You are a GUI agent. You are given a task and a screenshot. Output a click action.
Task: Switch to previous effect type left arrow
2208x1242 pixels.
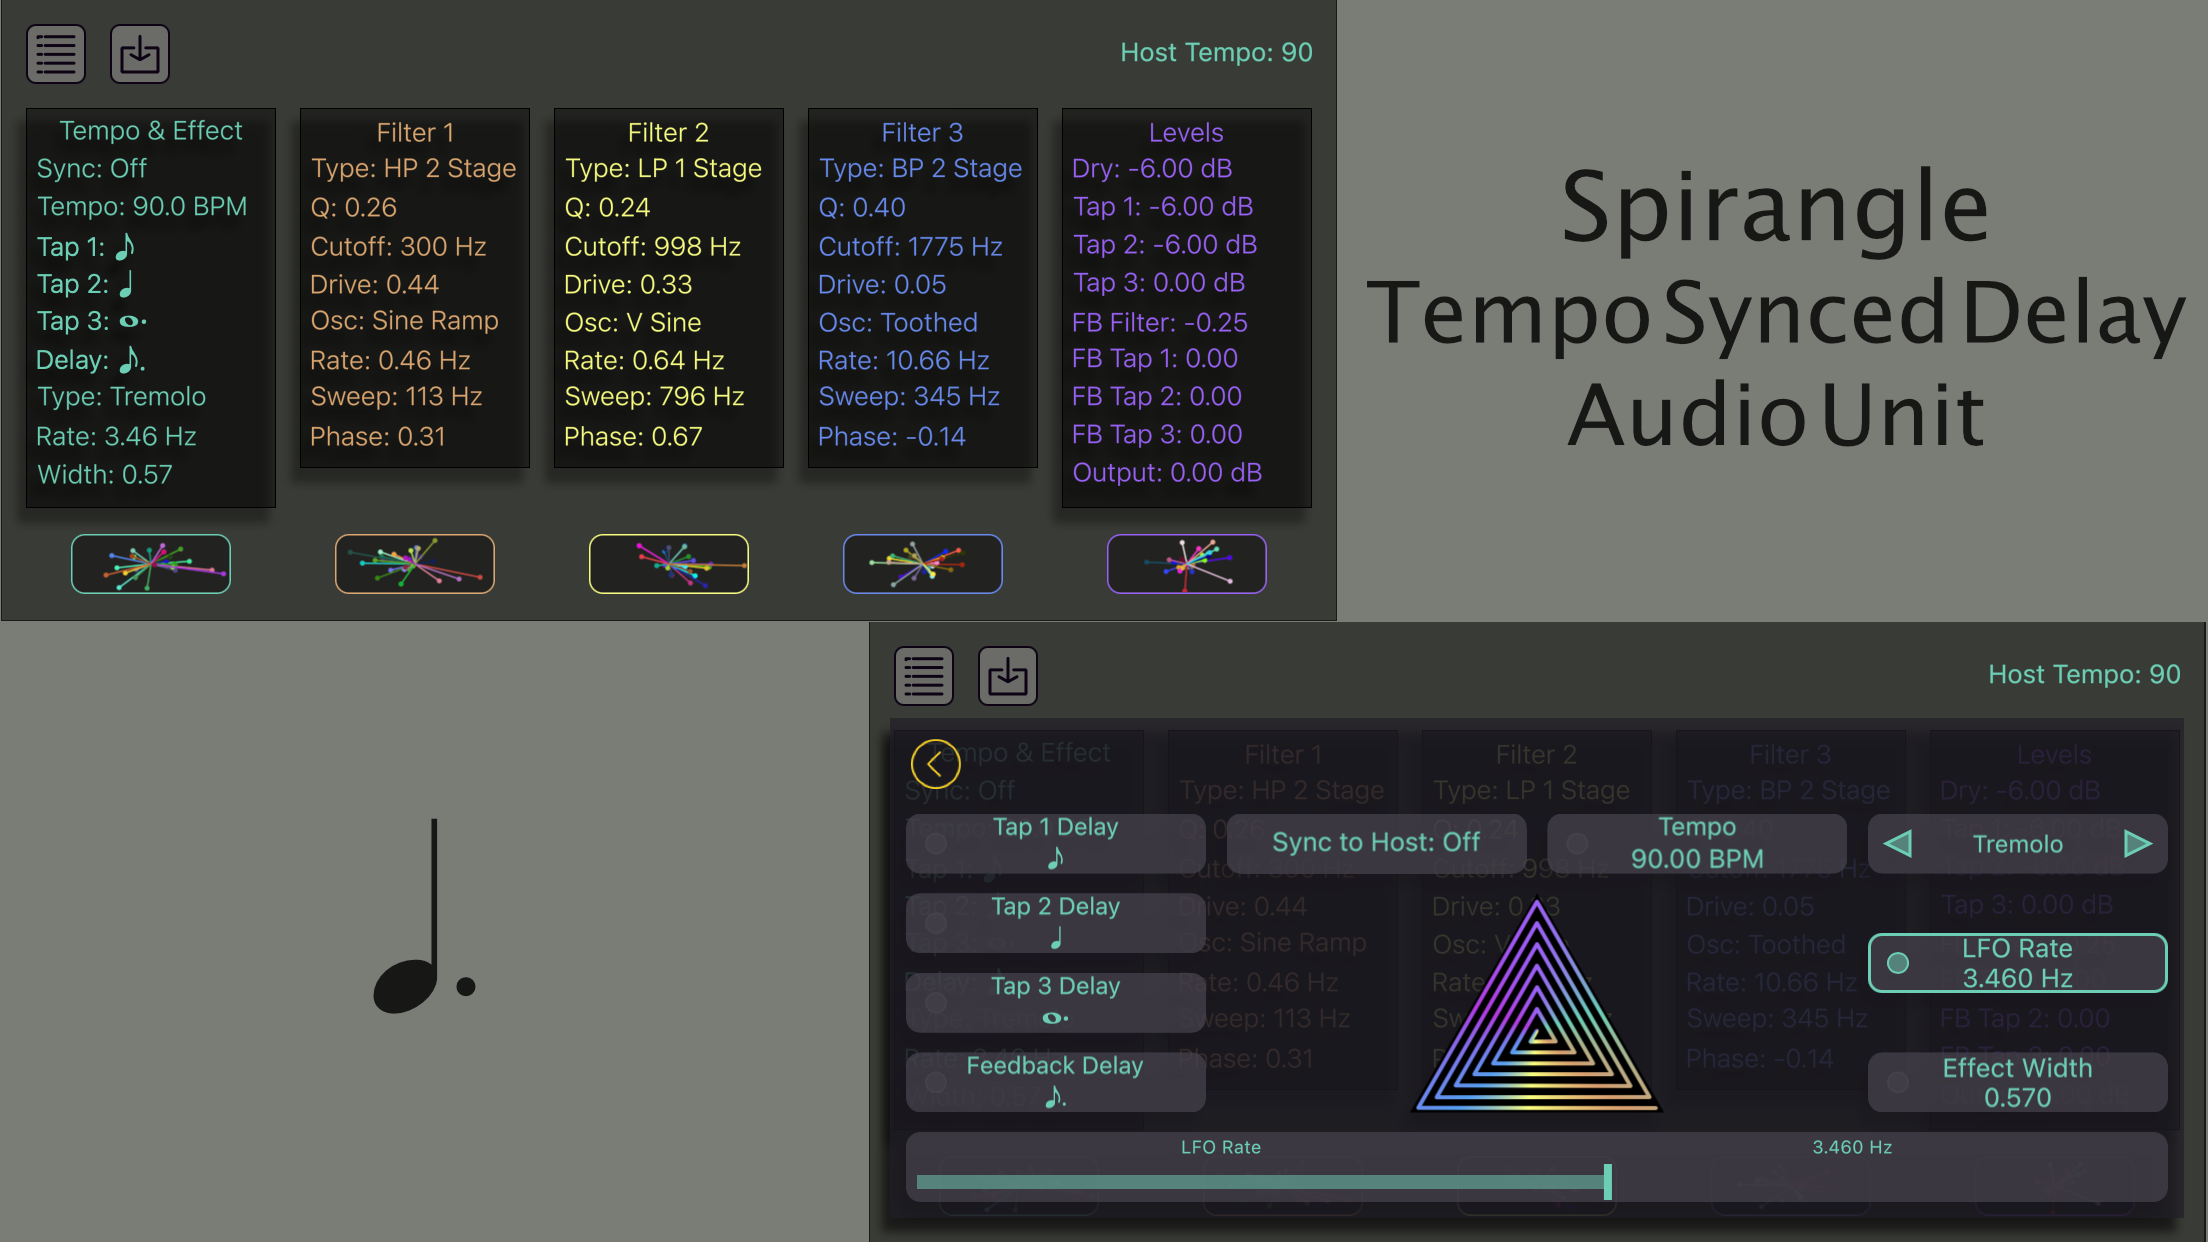(x=1898, y=844)
